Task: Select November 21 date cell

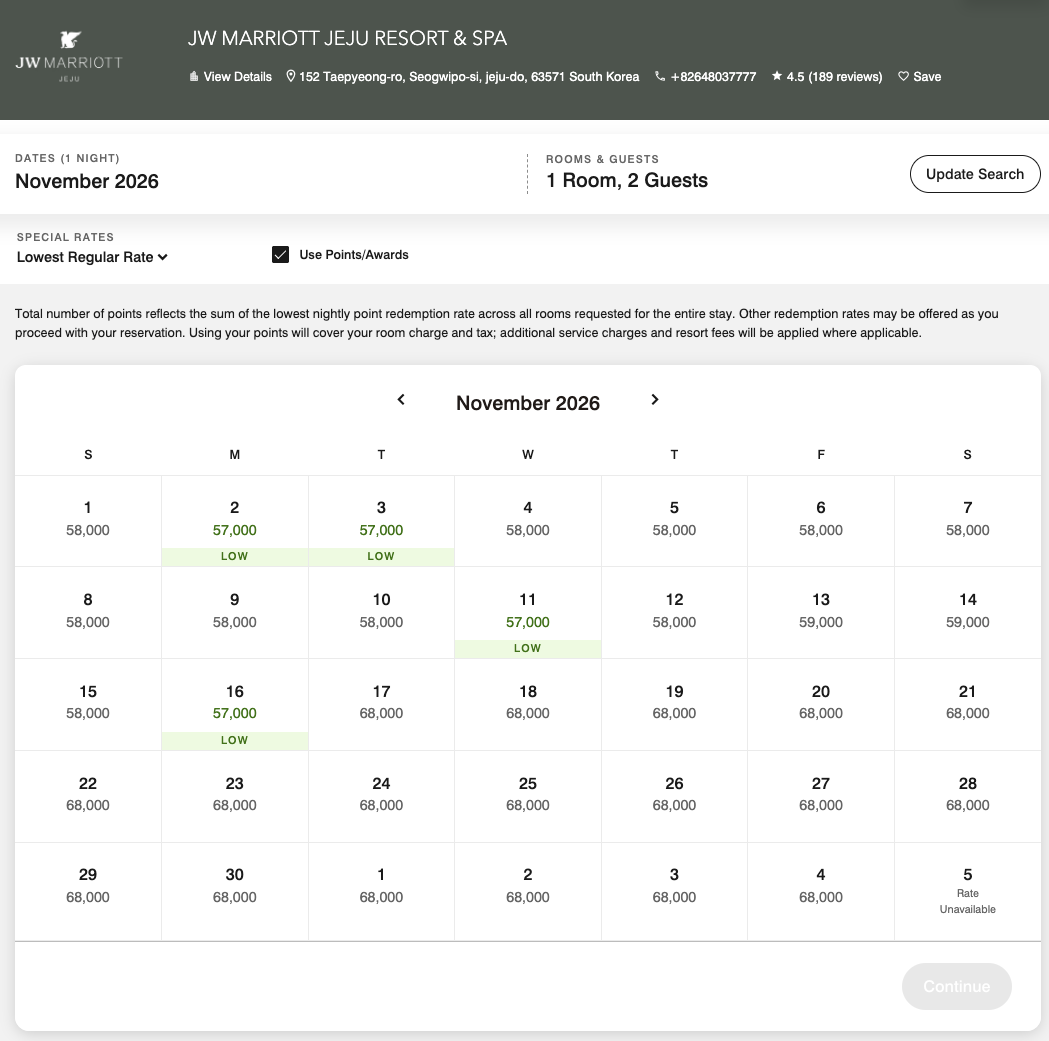Action: (x=967, y=704)
